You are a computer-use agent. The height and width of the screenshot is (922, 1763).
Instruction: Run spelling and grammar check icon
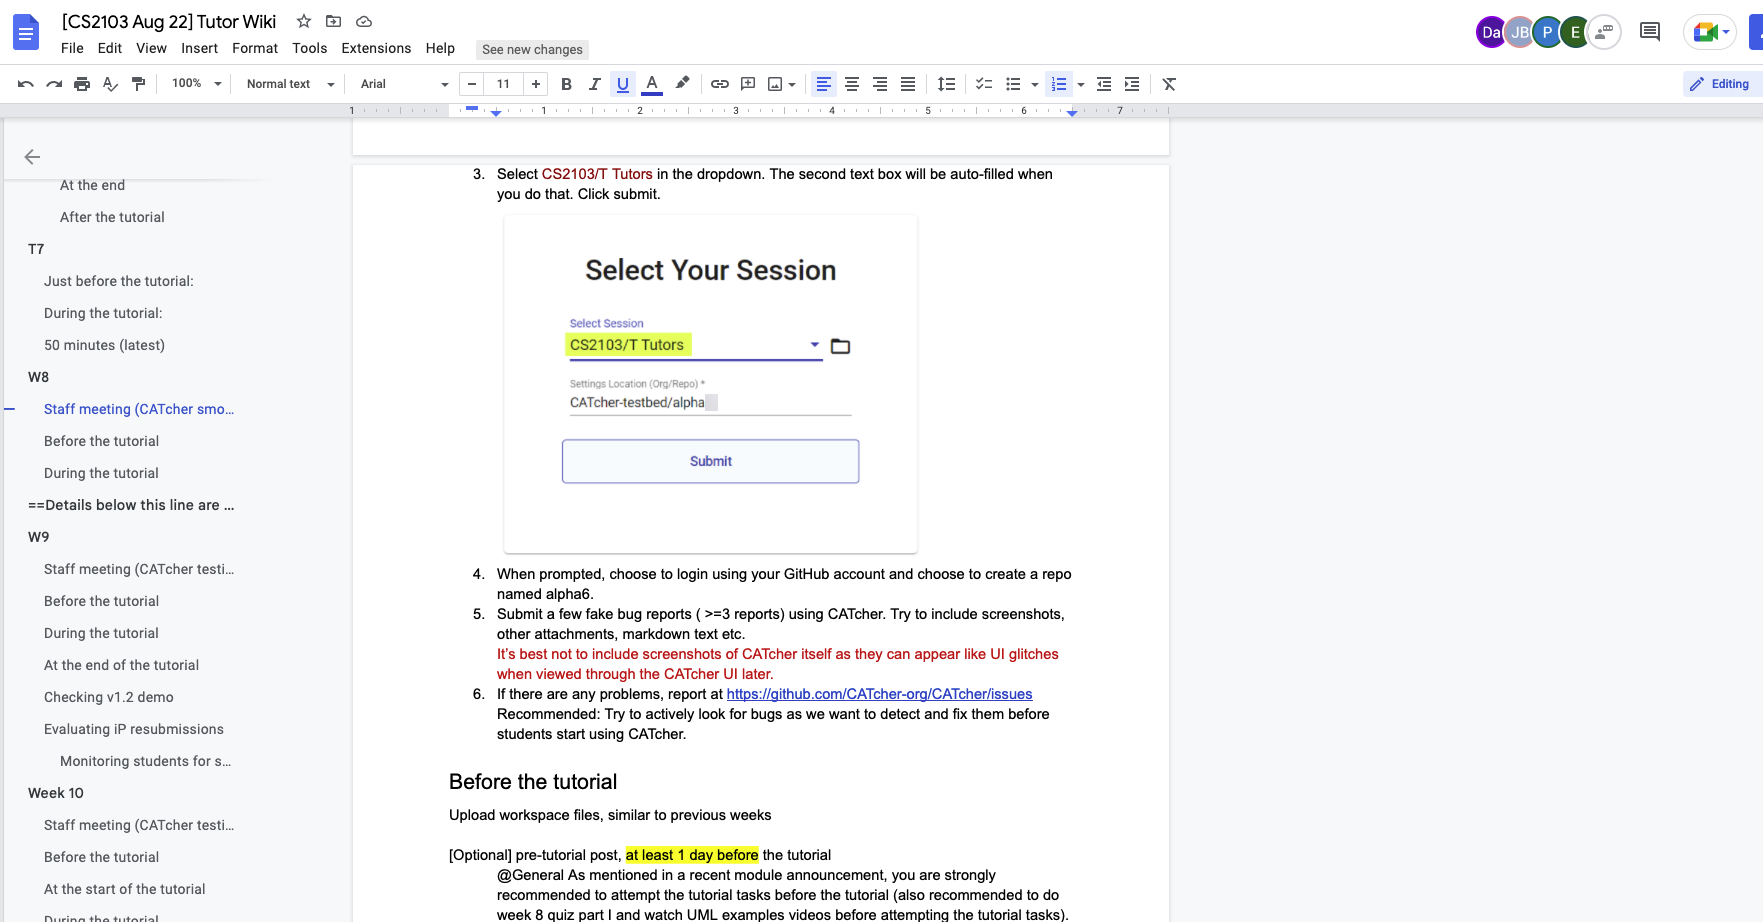pos(110,84)
